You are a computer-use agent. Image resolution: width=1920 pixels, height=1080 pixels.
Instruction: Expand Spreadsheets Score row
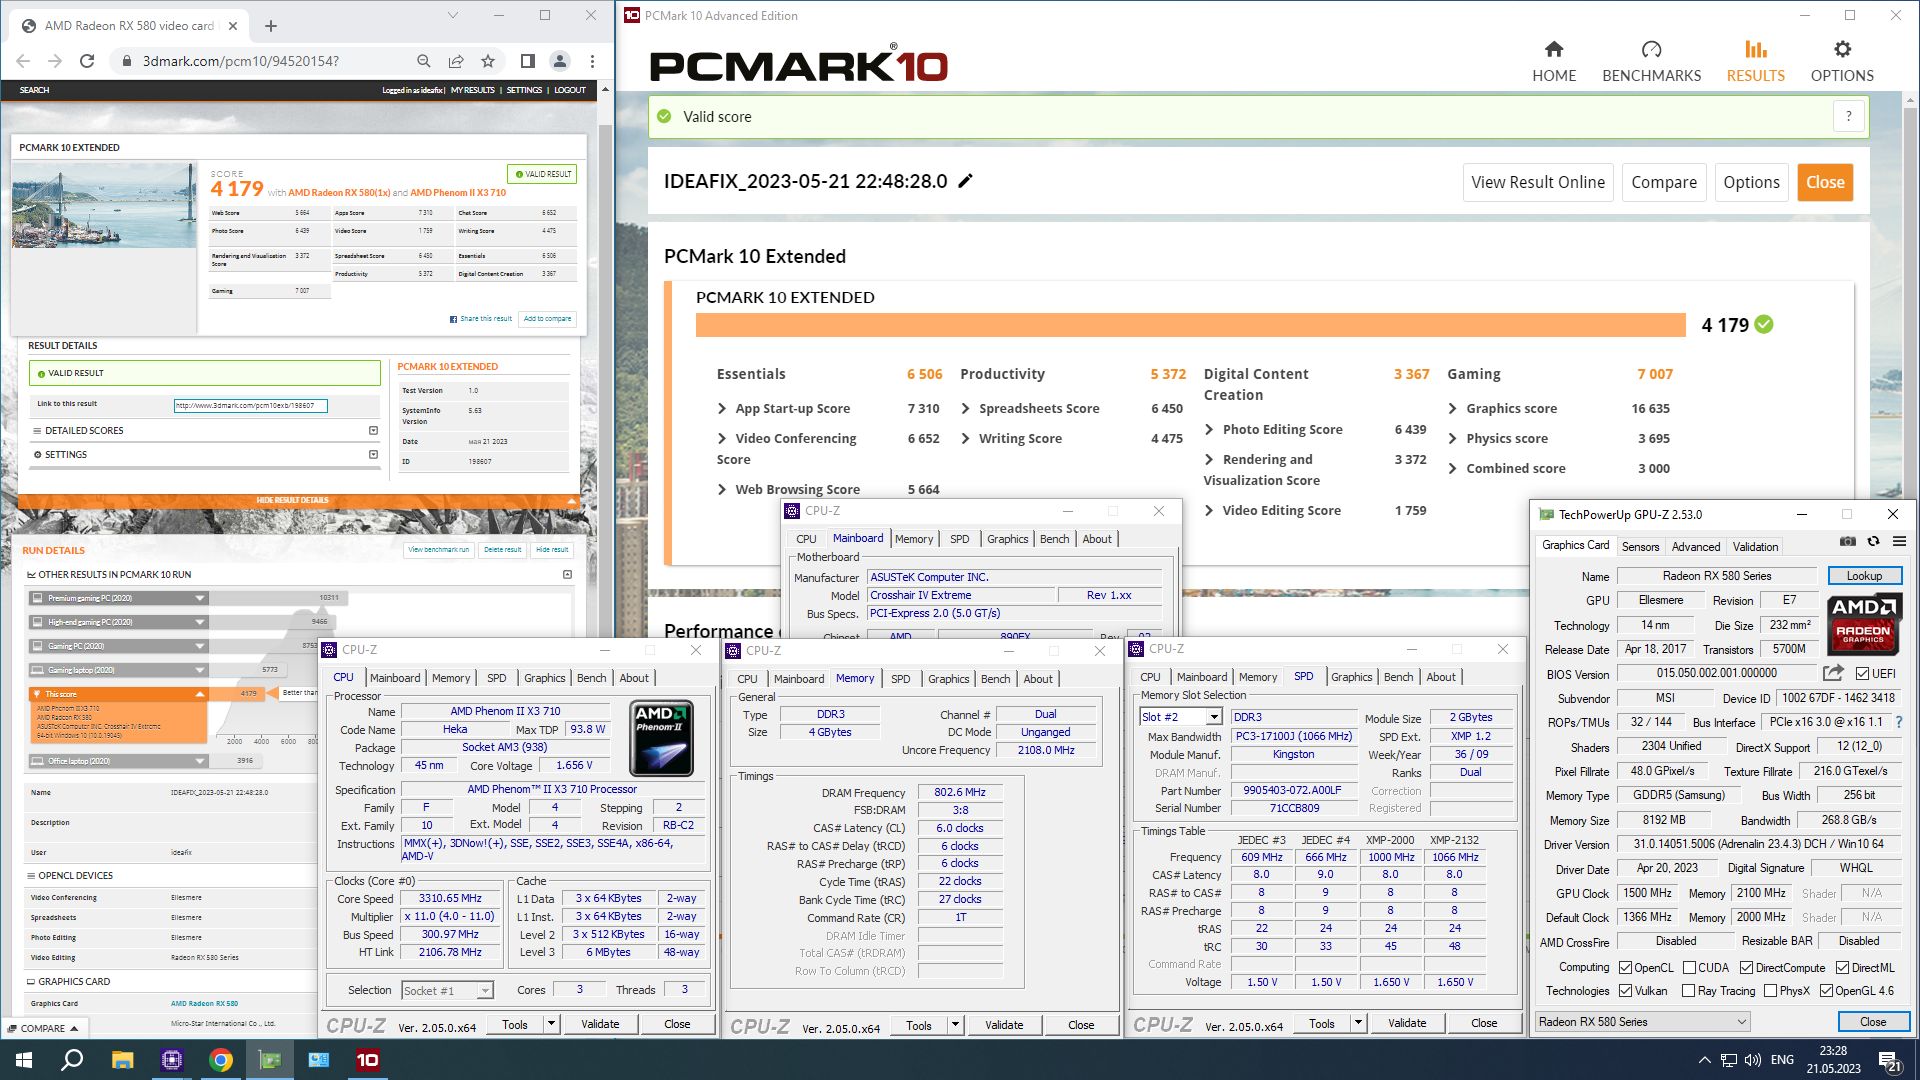pyautogui.click(x=966, y=408)
